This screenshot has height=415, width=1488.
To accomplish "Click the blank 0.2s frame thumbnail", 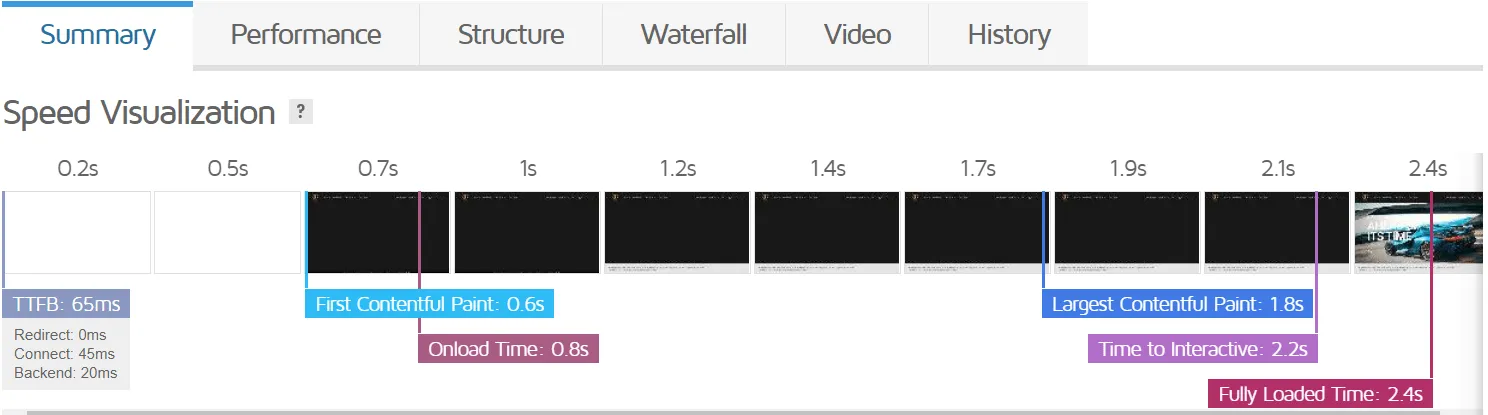I will [x=78, y=232].
